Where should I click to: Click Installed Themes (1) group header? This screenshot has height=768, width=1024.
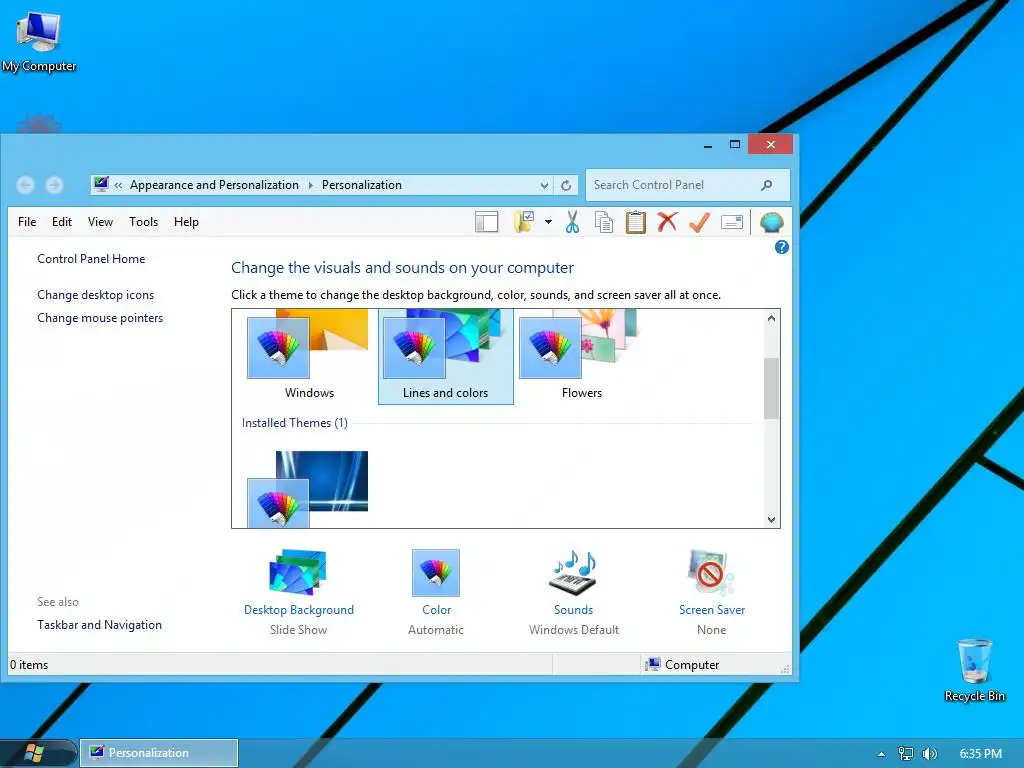click(295, 423)
